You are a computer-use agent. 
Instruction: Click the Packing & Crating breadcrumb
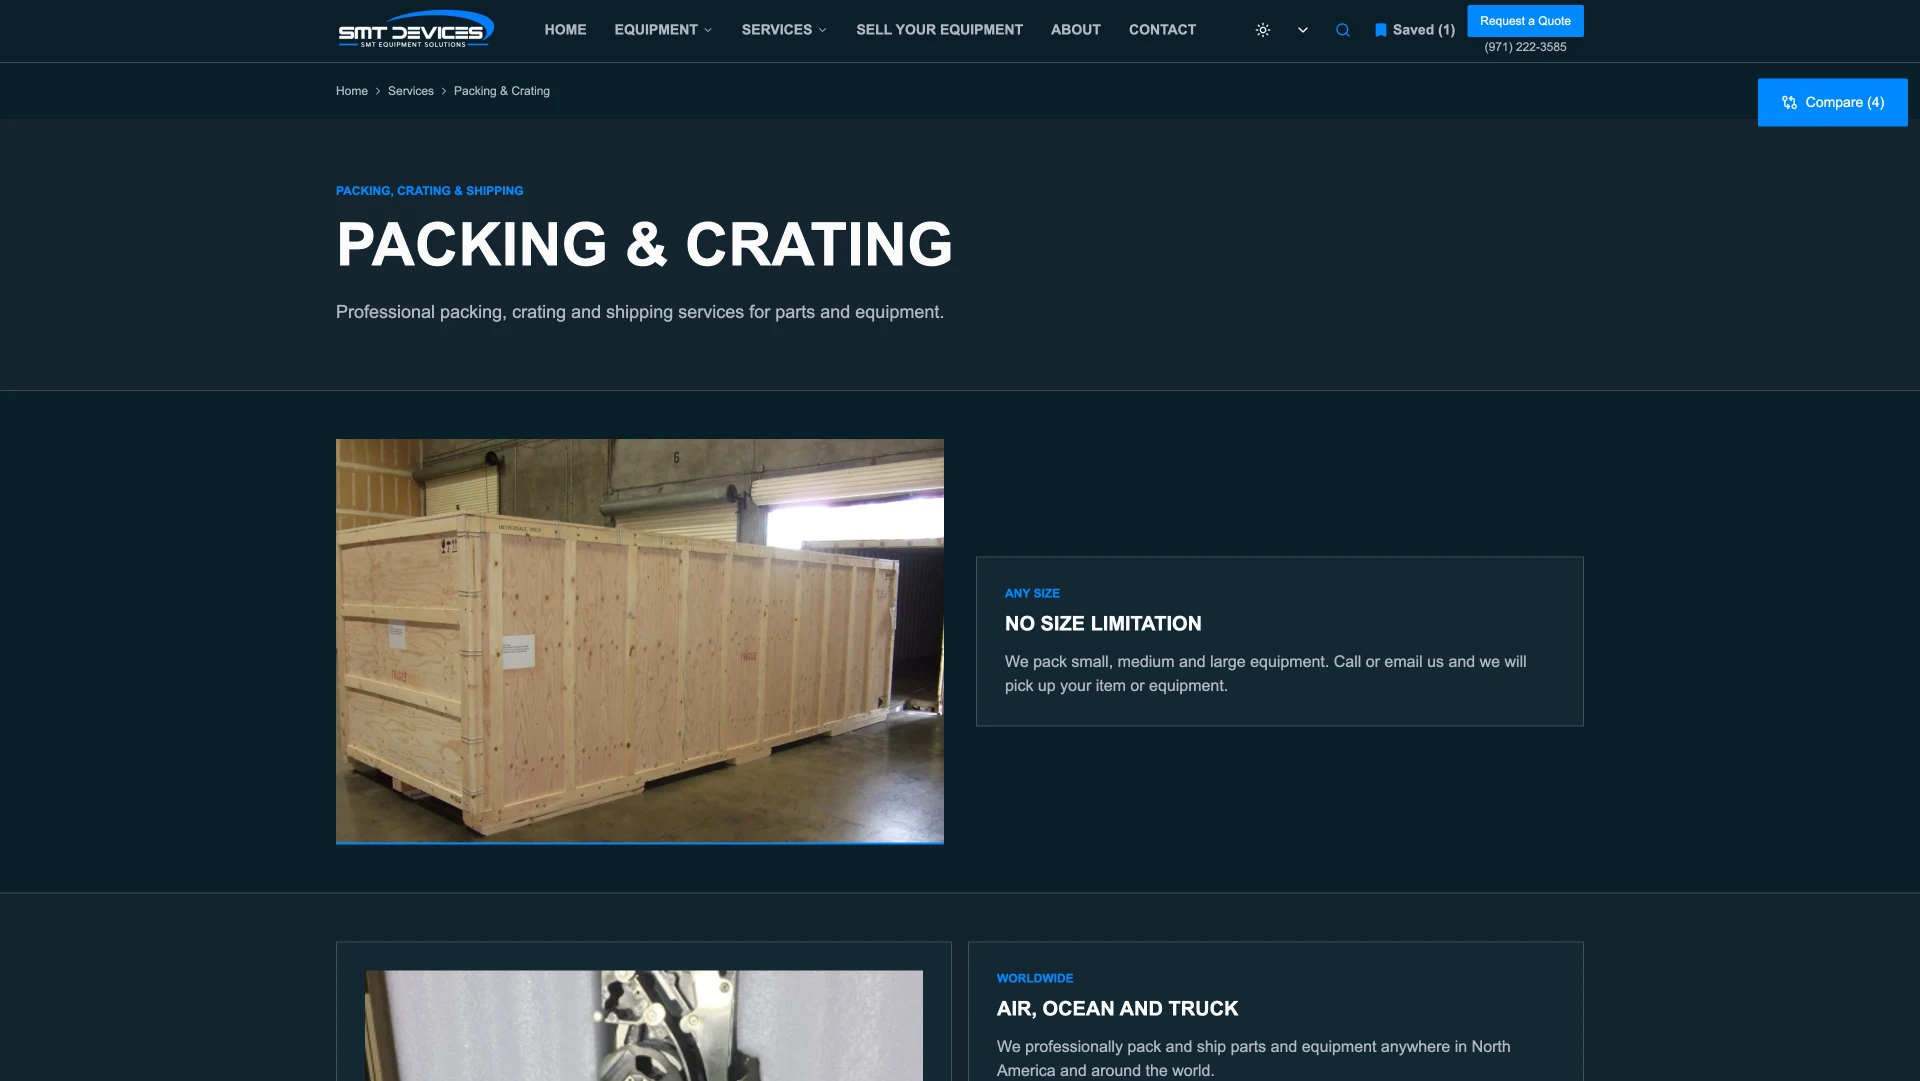coord(502,91)
